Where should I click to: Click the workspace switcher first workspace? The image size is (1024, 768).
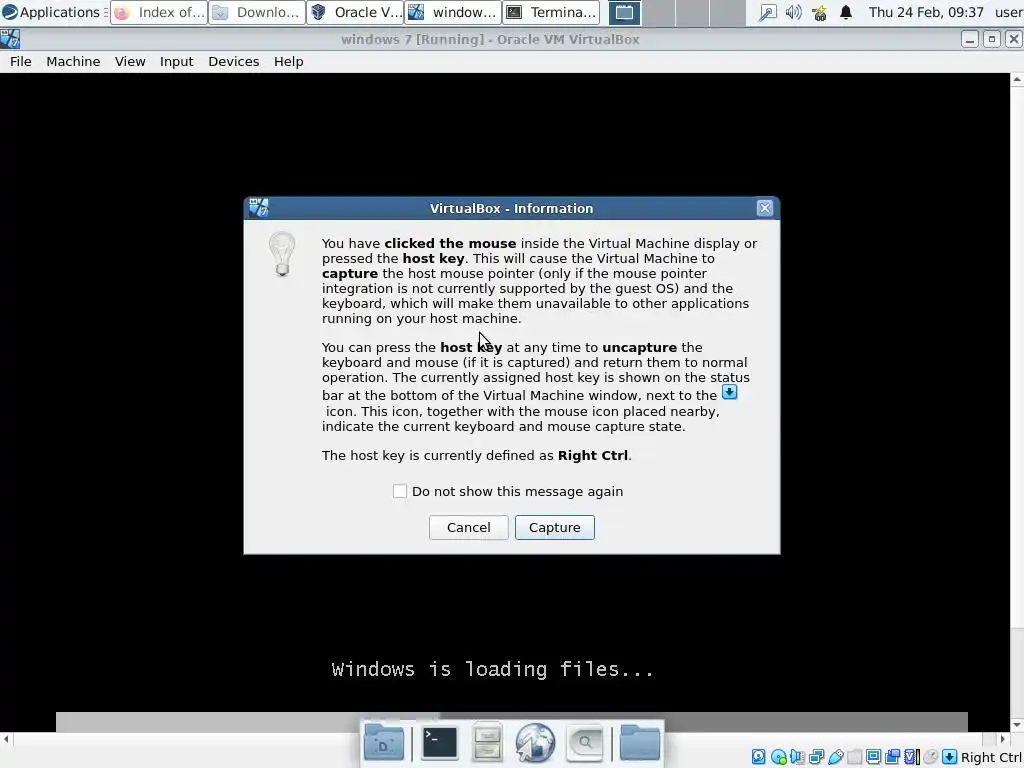pyautogui.click(x=624, y=12)
